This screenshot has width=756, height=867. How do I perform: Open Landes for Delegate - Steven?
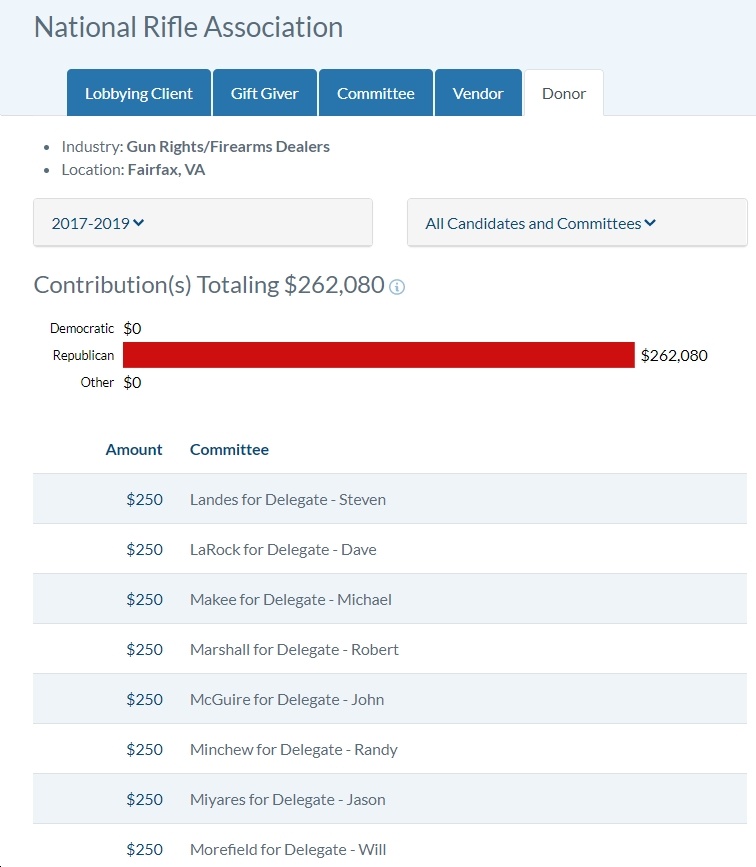coord(288,499)
